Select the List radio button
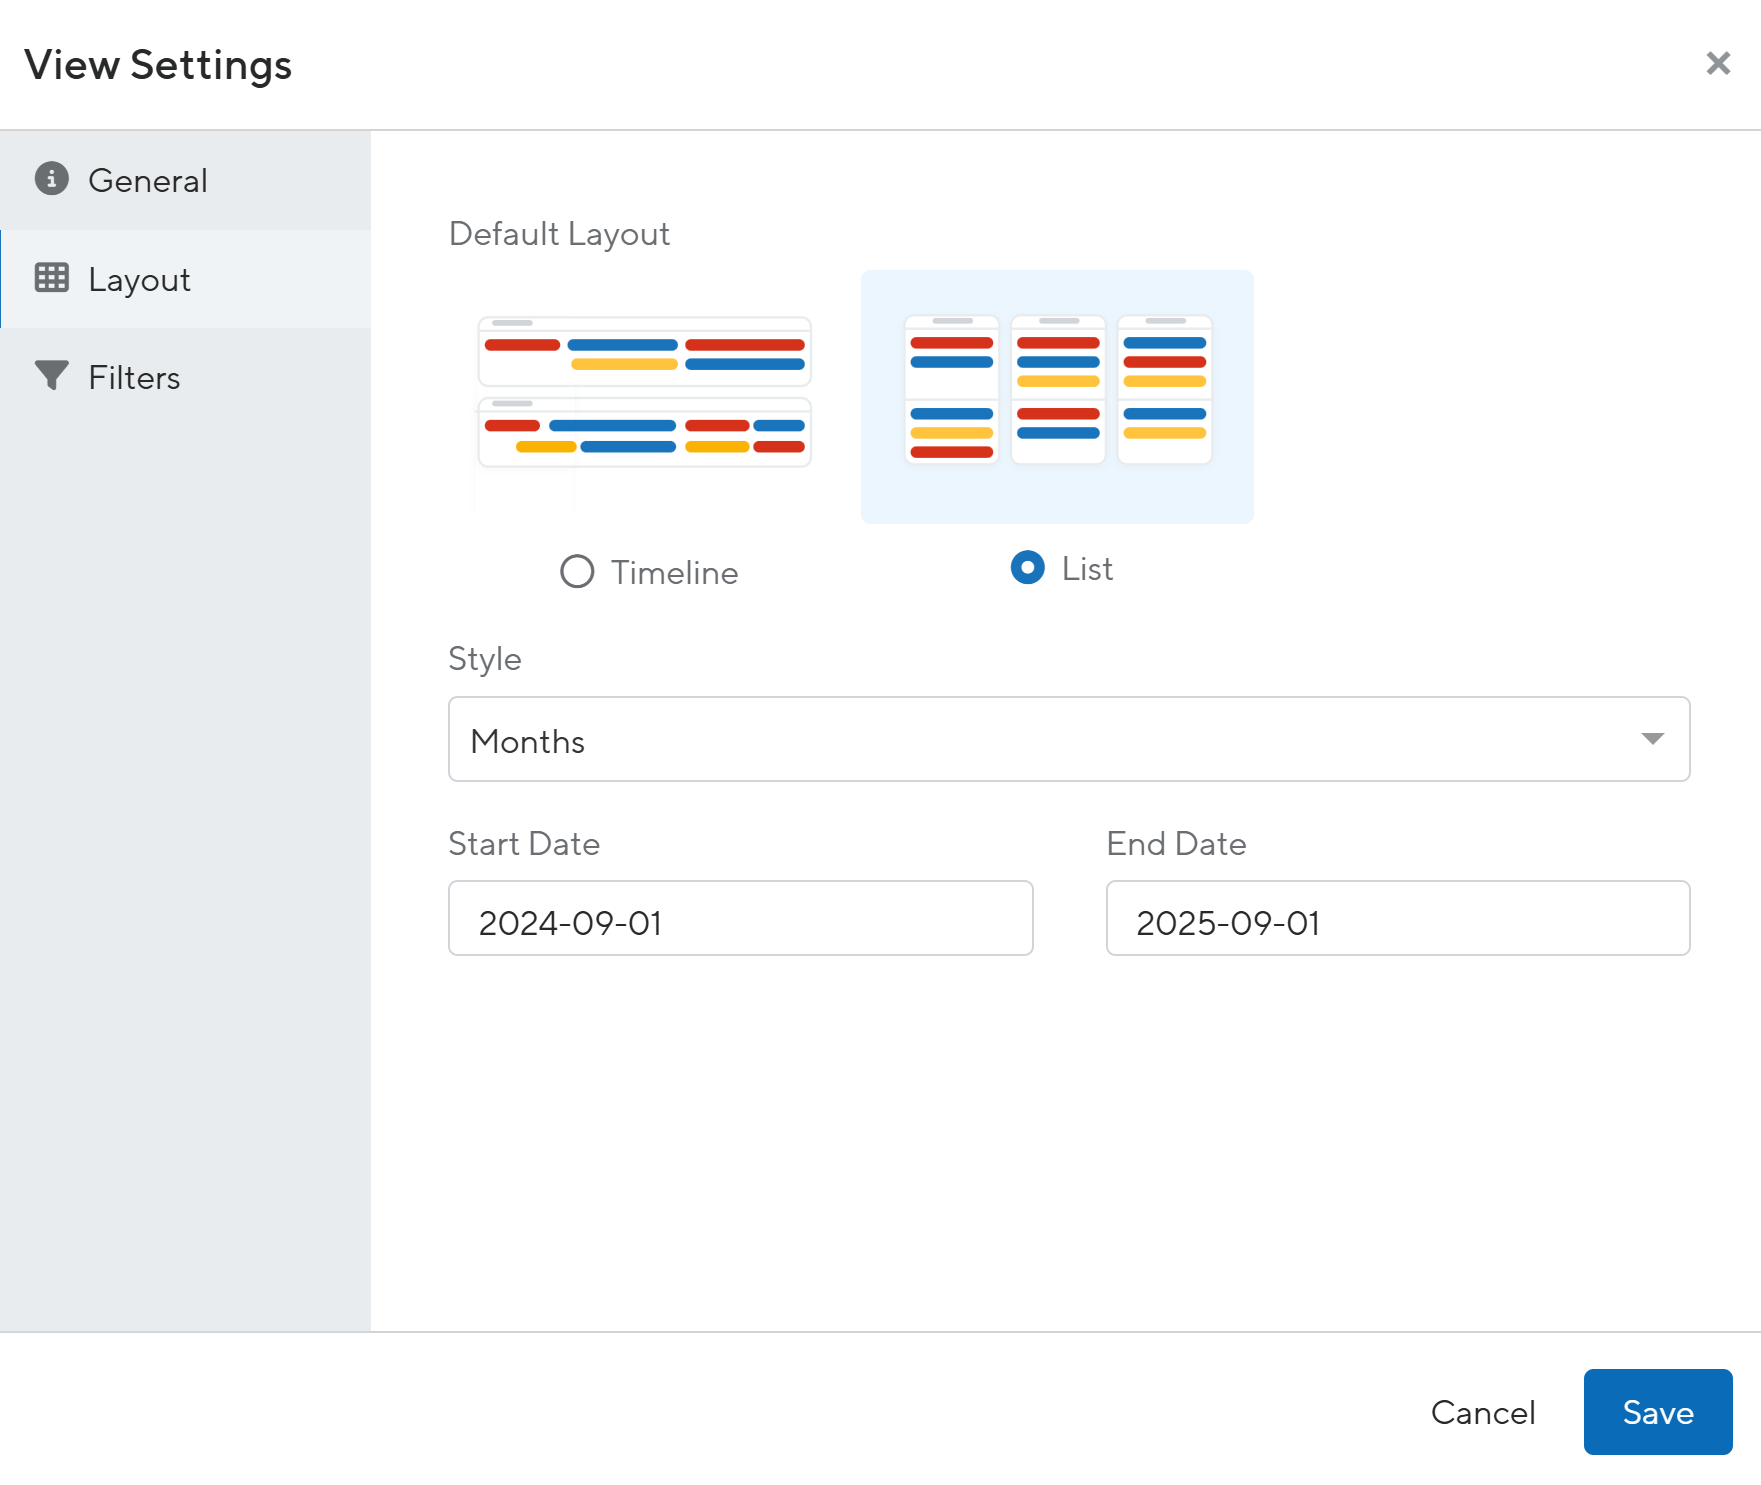The height and width of the screenshot is (1485, 1761). (1027, 568)
